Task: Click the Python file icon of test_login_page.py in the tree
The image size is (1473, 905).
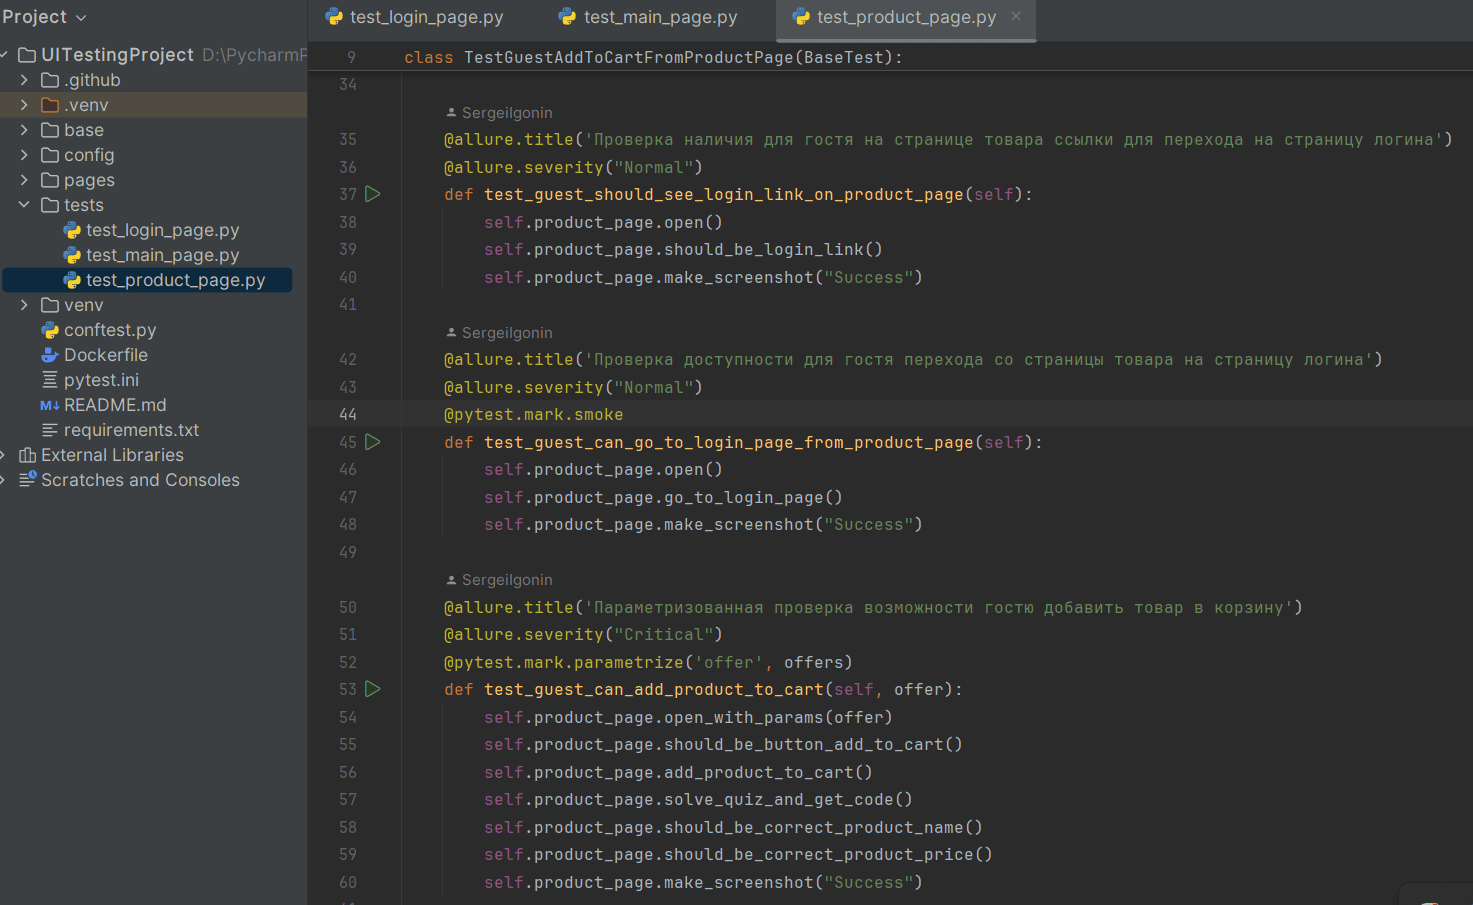Action: 72,230
